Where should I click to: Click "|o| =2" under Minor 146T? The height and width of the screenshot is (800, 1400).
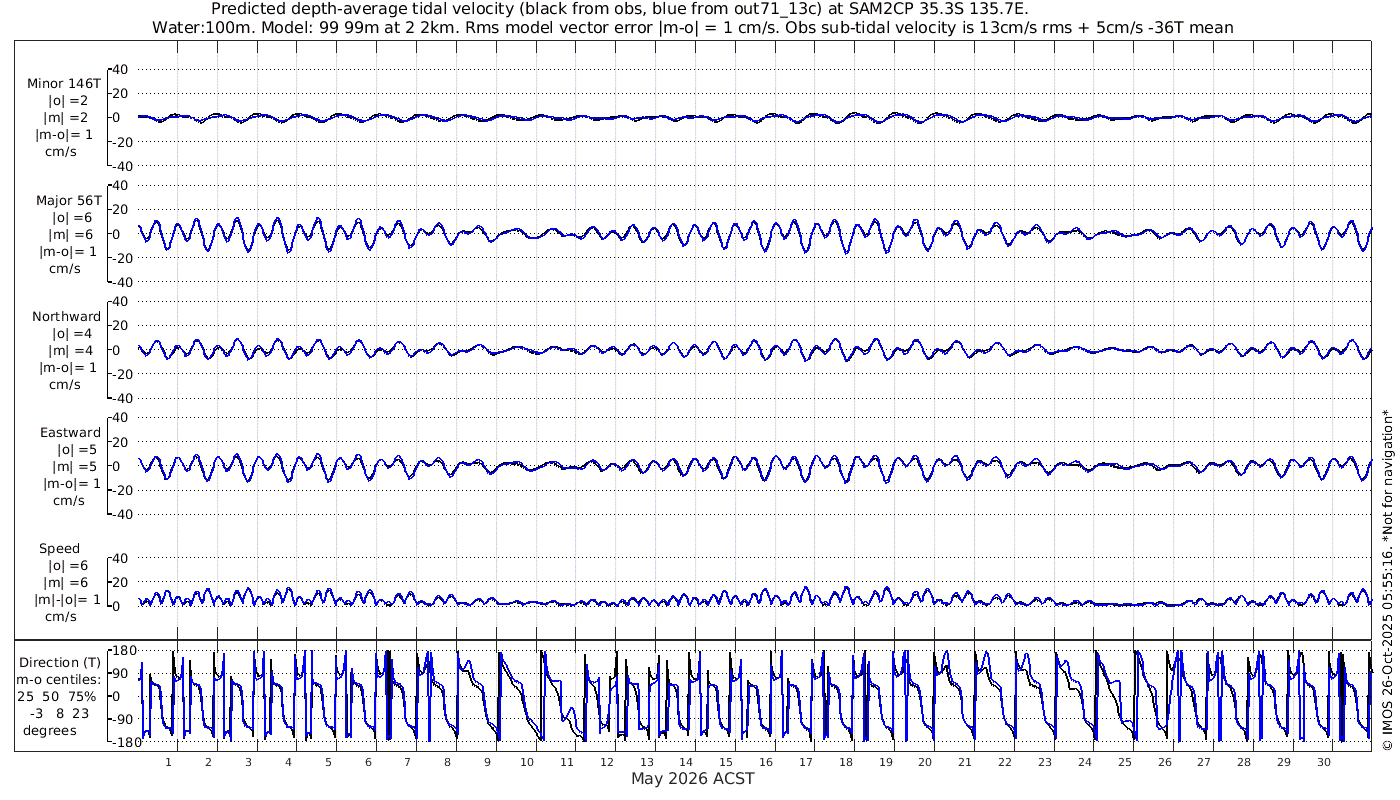tap(69, 101)
